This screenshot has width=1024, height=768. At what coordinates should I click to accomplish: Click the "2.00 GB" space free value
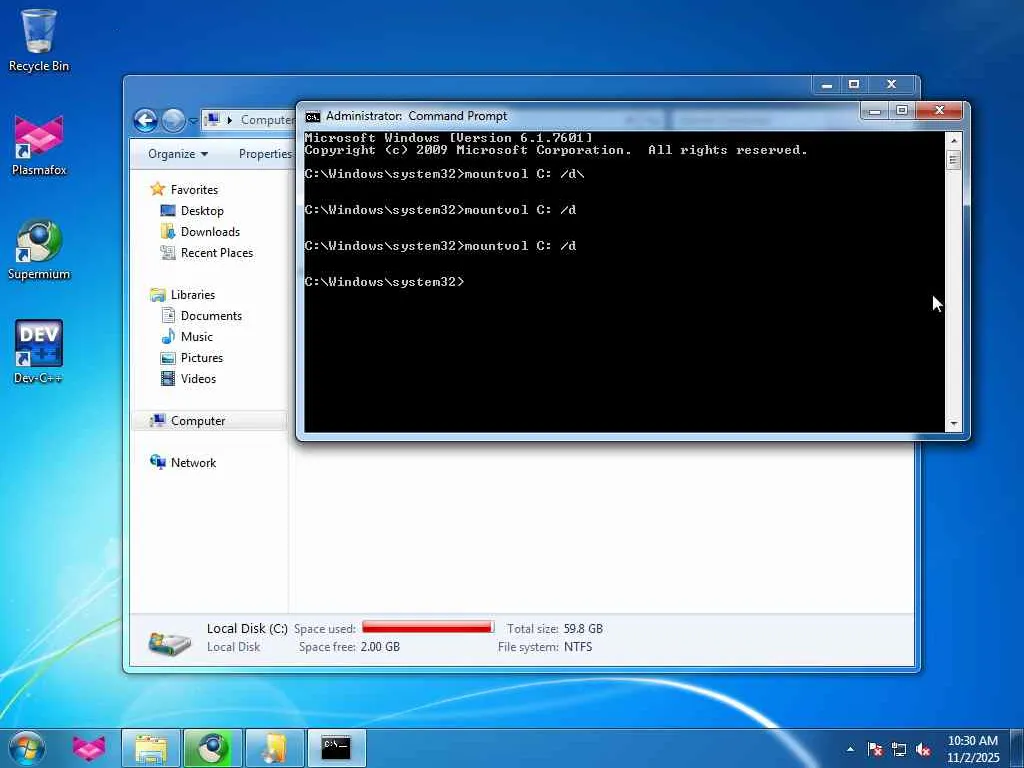click(380, 647)
